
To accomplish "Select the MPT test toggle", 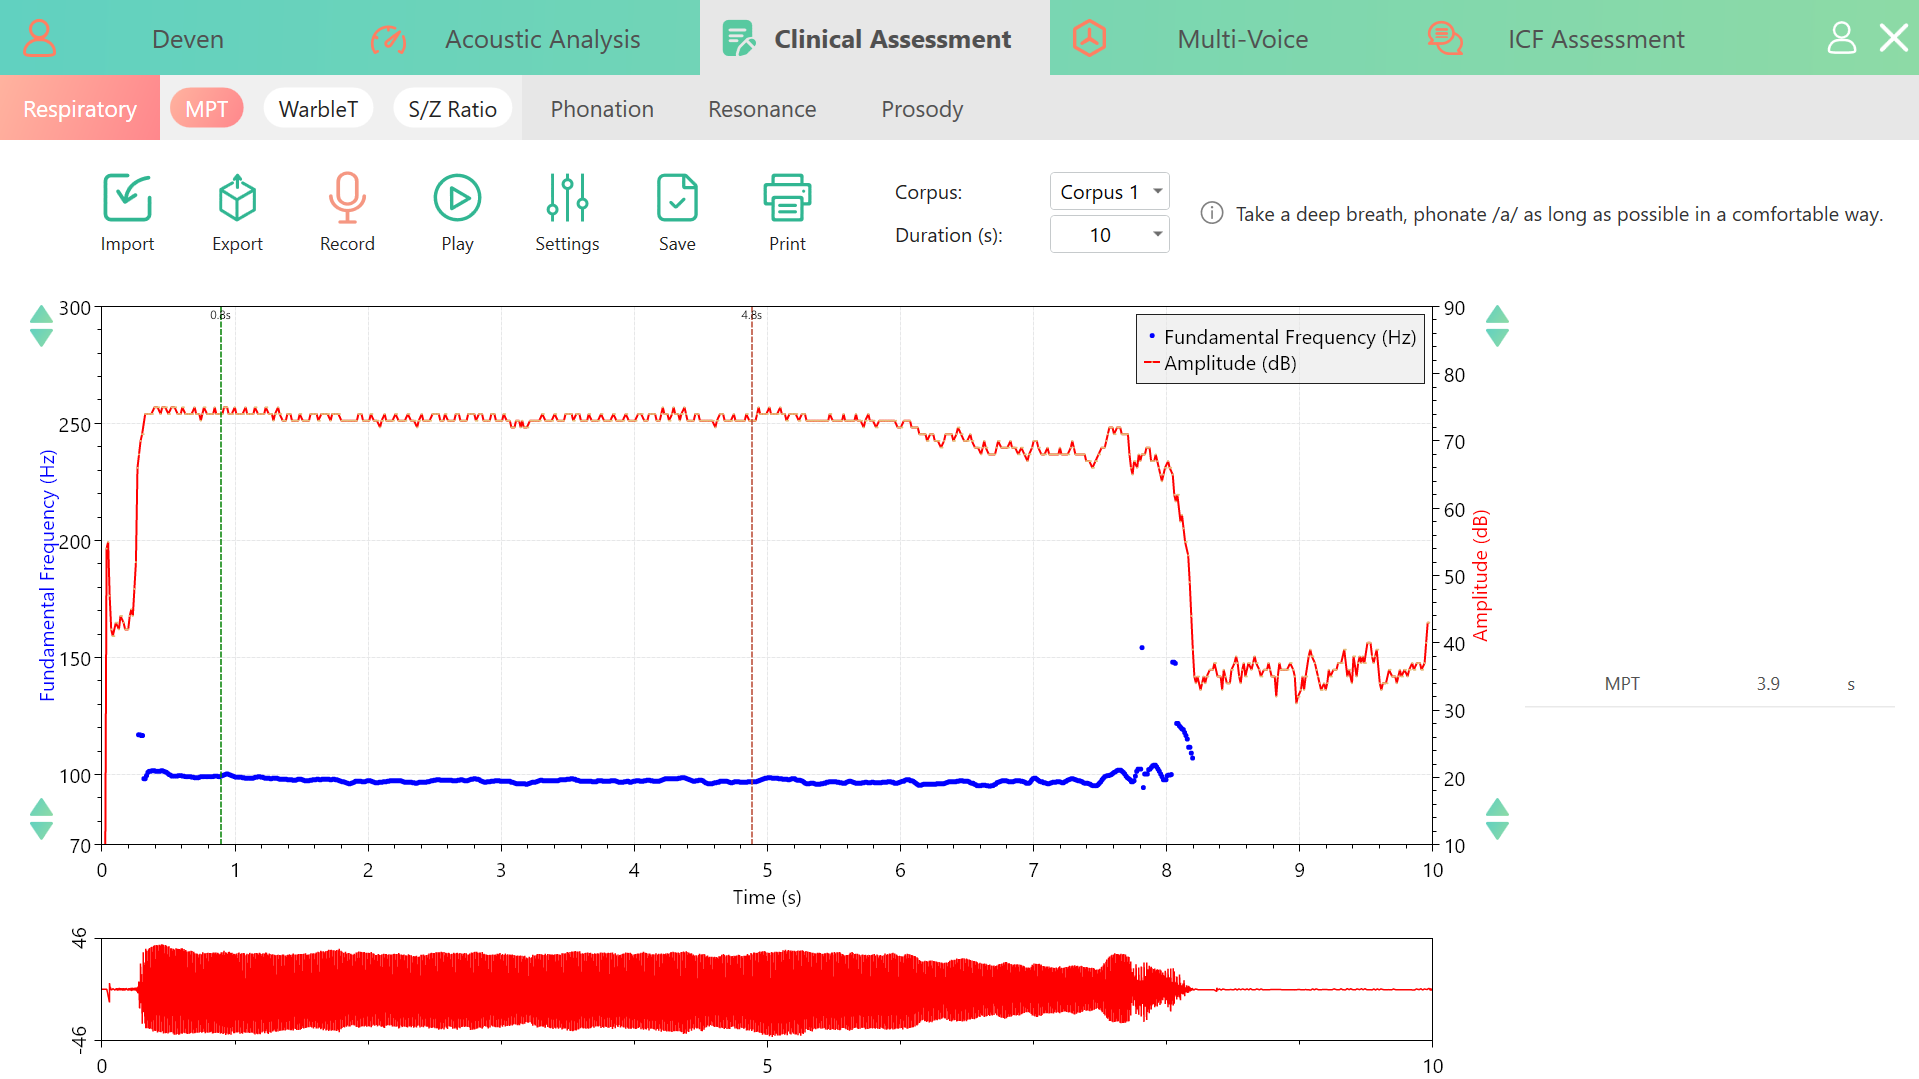I will click(x=207, y=108).
